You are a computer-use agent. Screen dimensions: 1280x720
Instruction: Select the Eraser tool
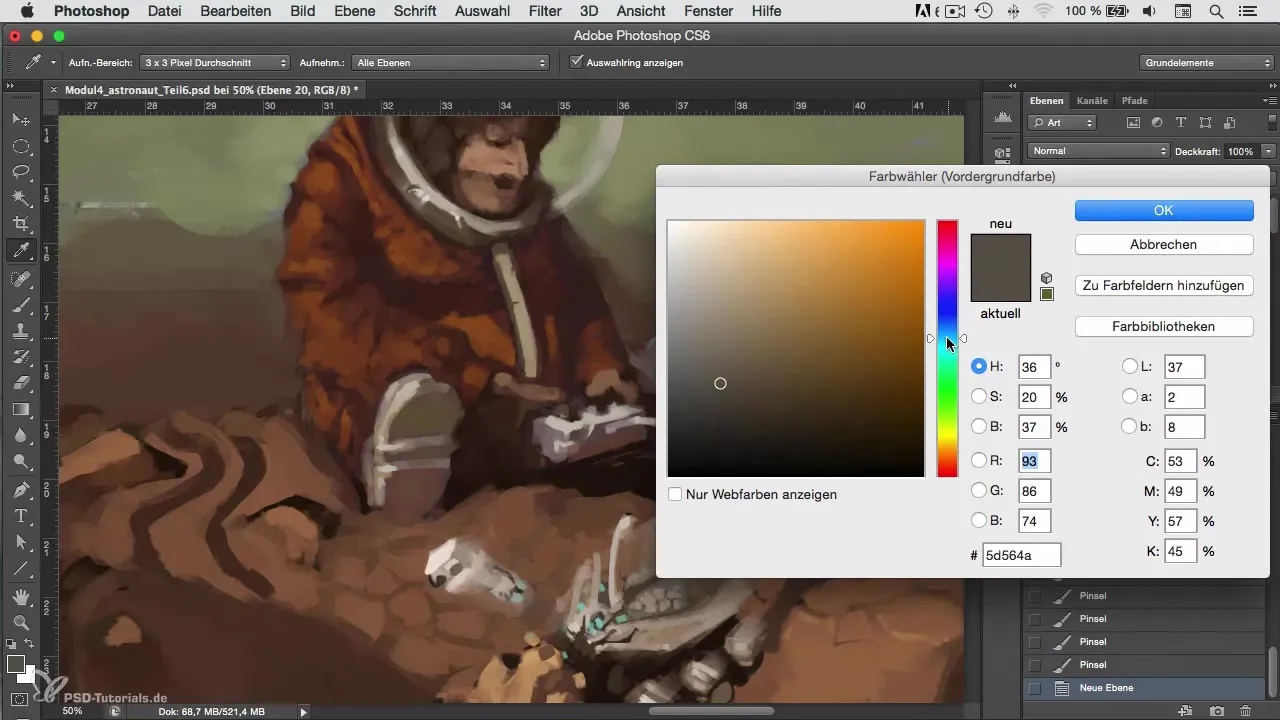(x=20, y=383)
